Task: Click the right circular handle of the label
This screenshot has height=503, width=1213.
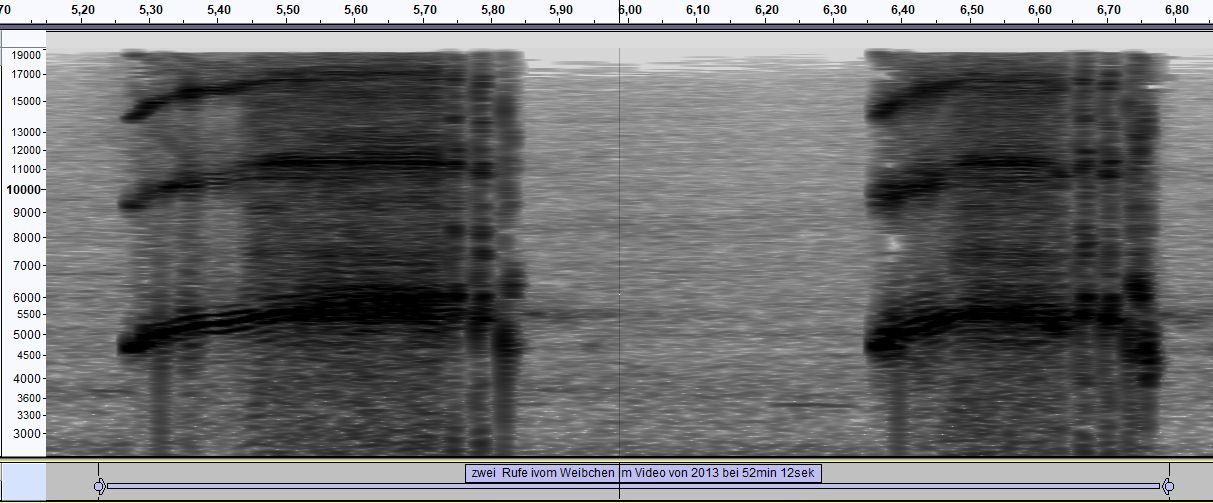Action: click(1167, 486)
